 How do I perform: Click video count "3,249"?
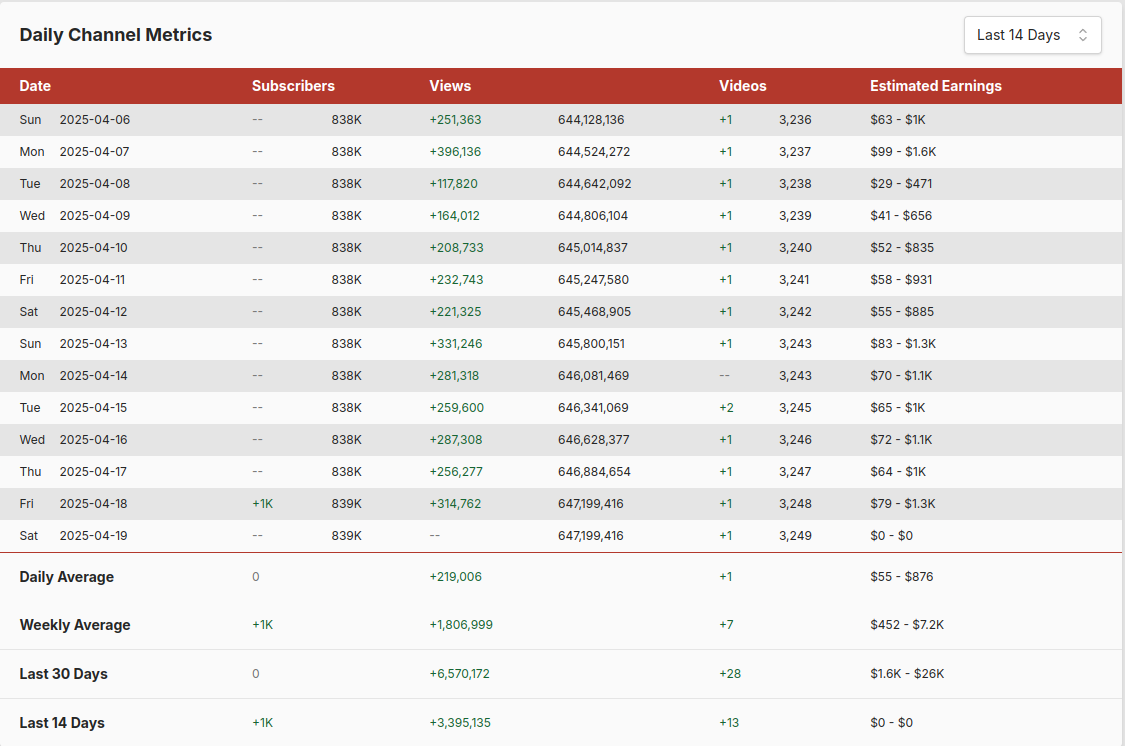(x=795, y=536)
